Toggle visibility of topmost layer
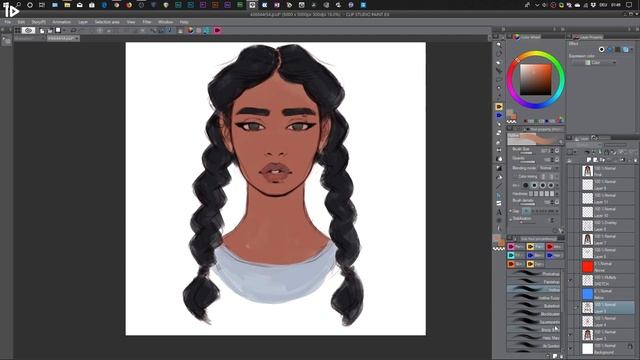640x360 pixels. pyautogui.click(x=571, y=171)
